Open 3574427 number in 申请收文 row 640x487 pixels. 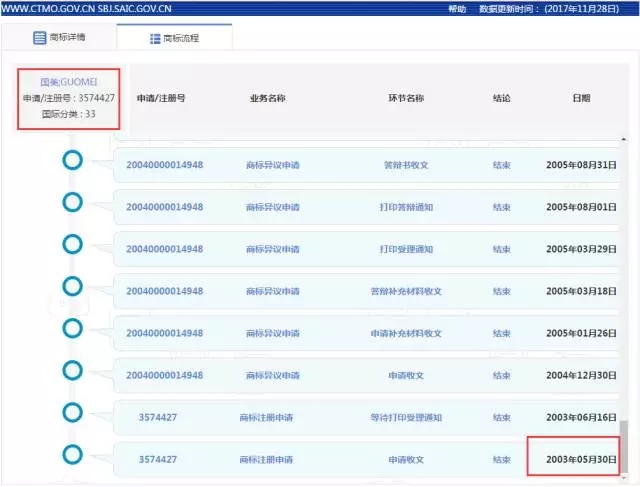tap(158, 460)
